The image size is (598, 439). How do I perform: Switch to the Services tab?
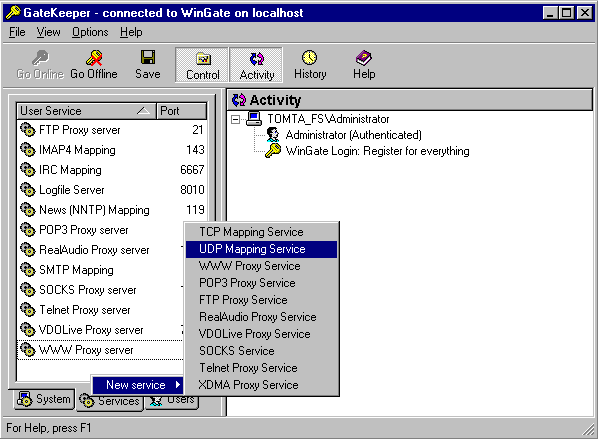[x=109, y=401]
